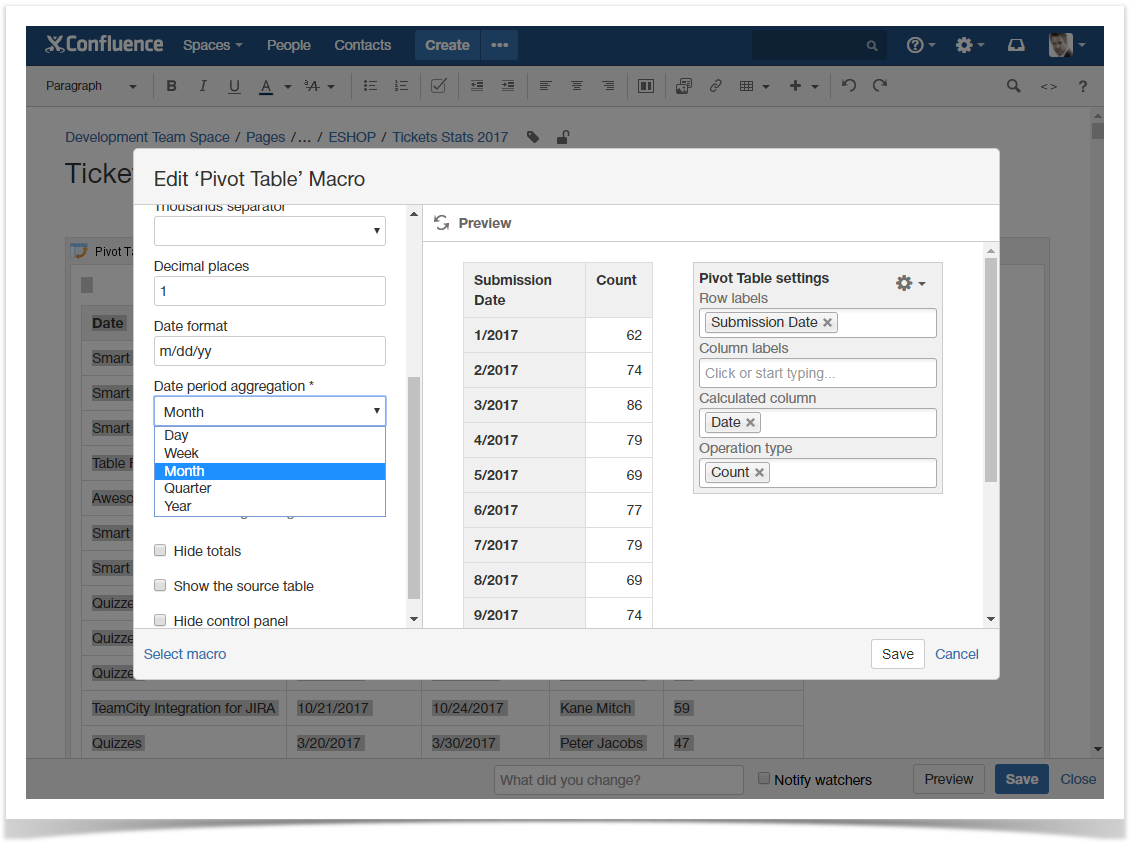Click People in the top navigation

(x=288, y=45)
